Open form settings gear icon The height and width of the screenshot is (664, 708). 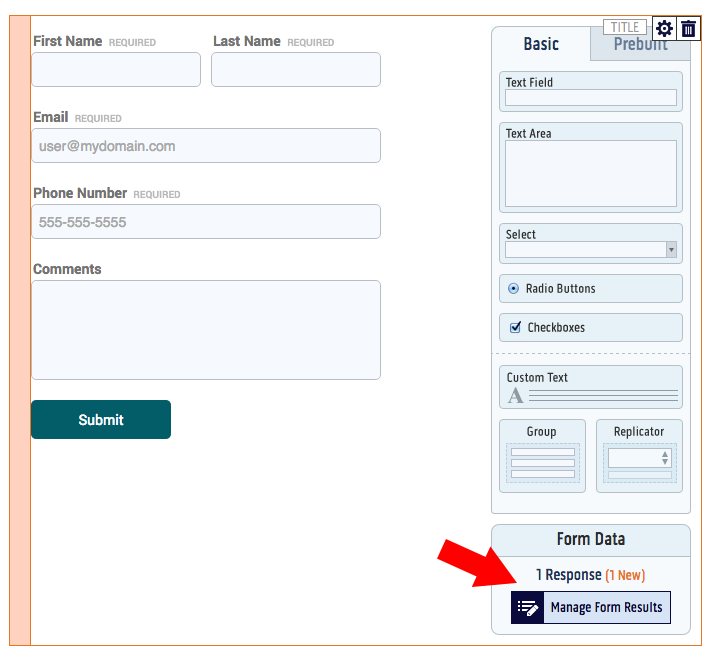(664, 29)
